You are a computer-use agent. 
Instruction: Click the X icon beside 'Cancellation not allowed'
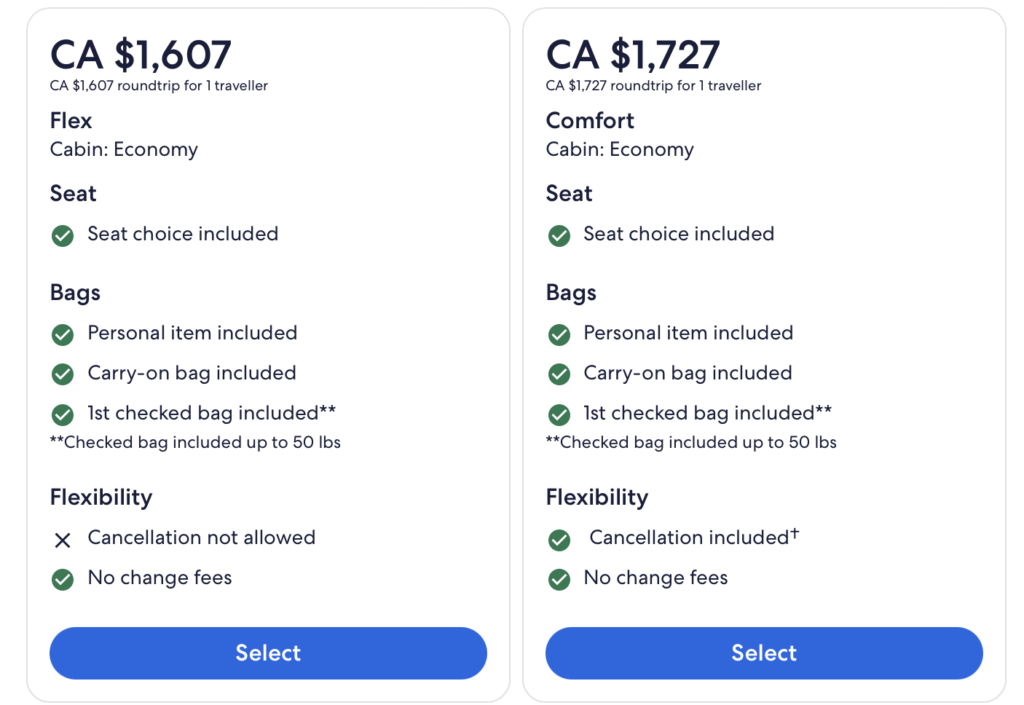(63, 540)
